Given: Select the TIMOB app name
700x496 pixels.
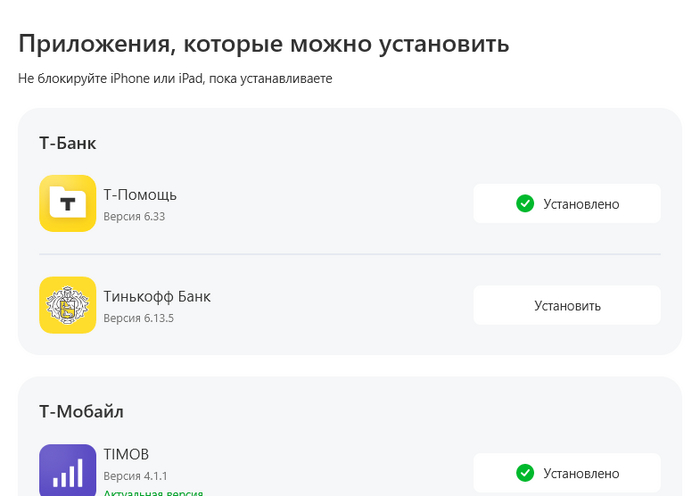Looking at the screenshot, I should (126, 454).
